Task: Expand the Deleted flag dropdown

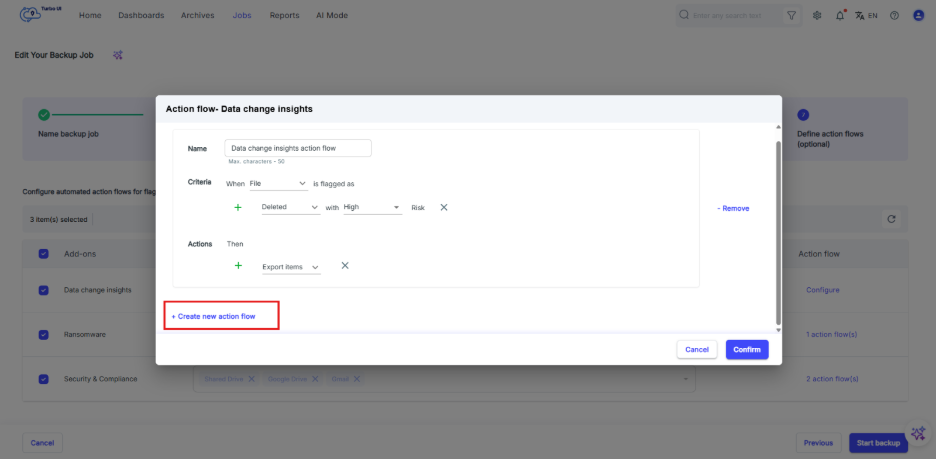Action: pos(290,207)
